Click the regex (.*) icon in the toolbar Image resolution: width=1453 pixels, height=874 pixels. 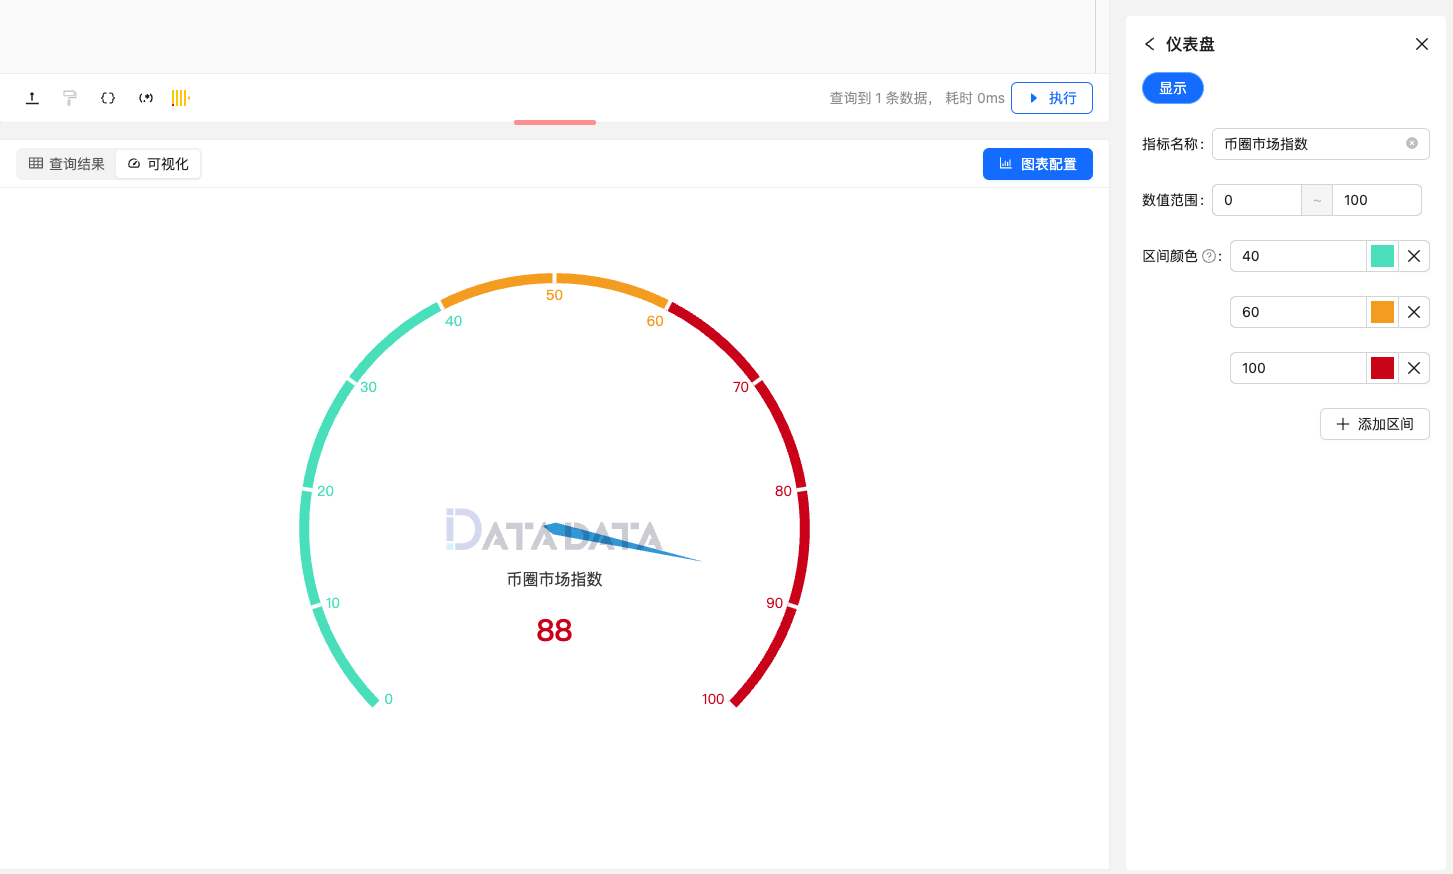click(x=145, y=97)
